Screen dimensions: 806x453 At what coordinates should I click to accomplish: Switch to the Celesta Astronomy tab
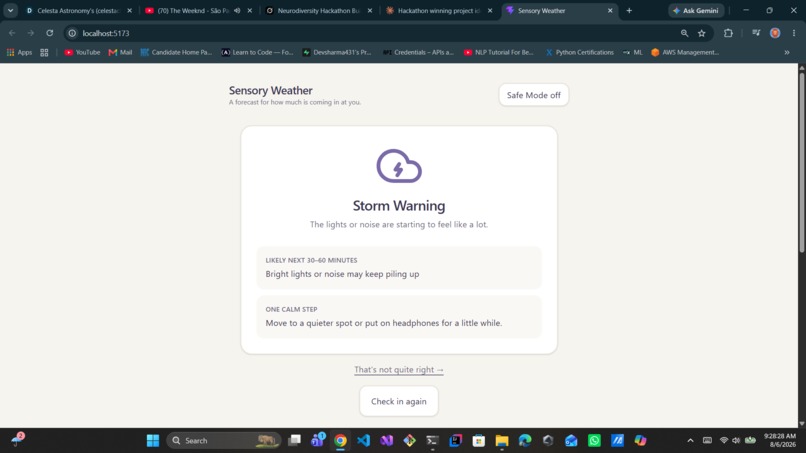point(77,10)
